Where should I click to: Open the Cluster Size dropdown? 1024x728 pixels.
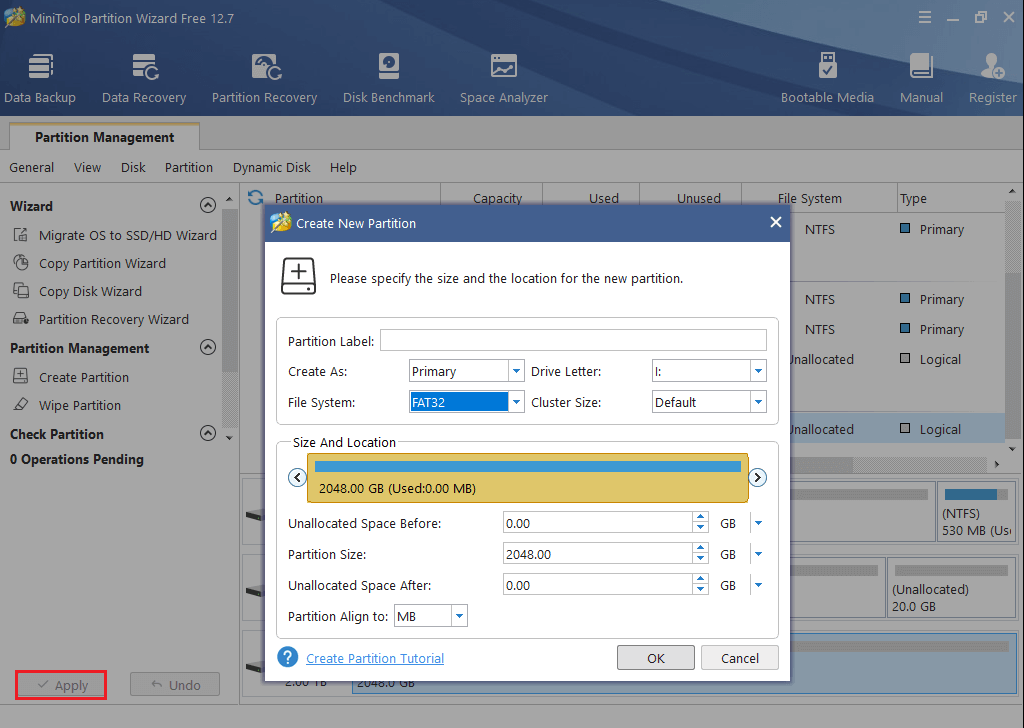tap(758, 402)
